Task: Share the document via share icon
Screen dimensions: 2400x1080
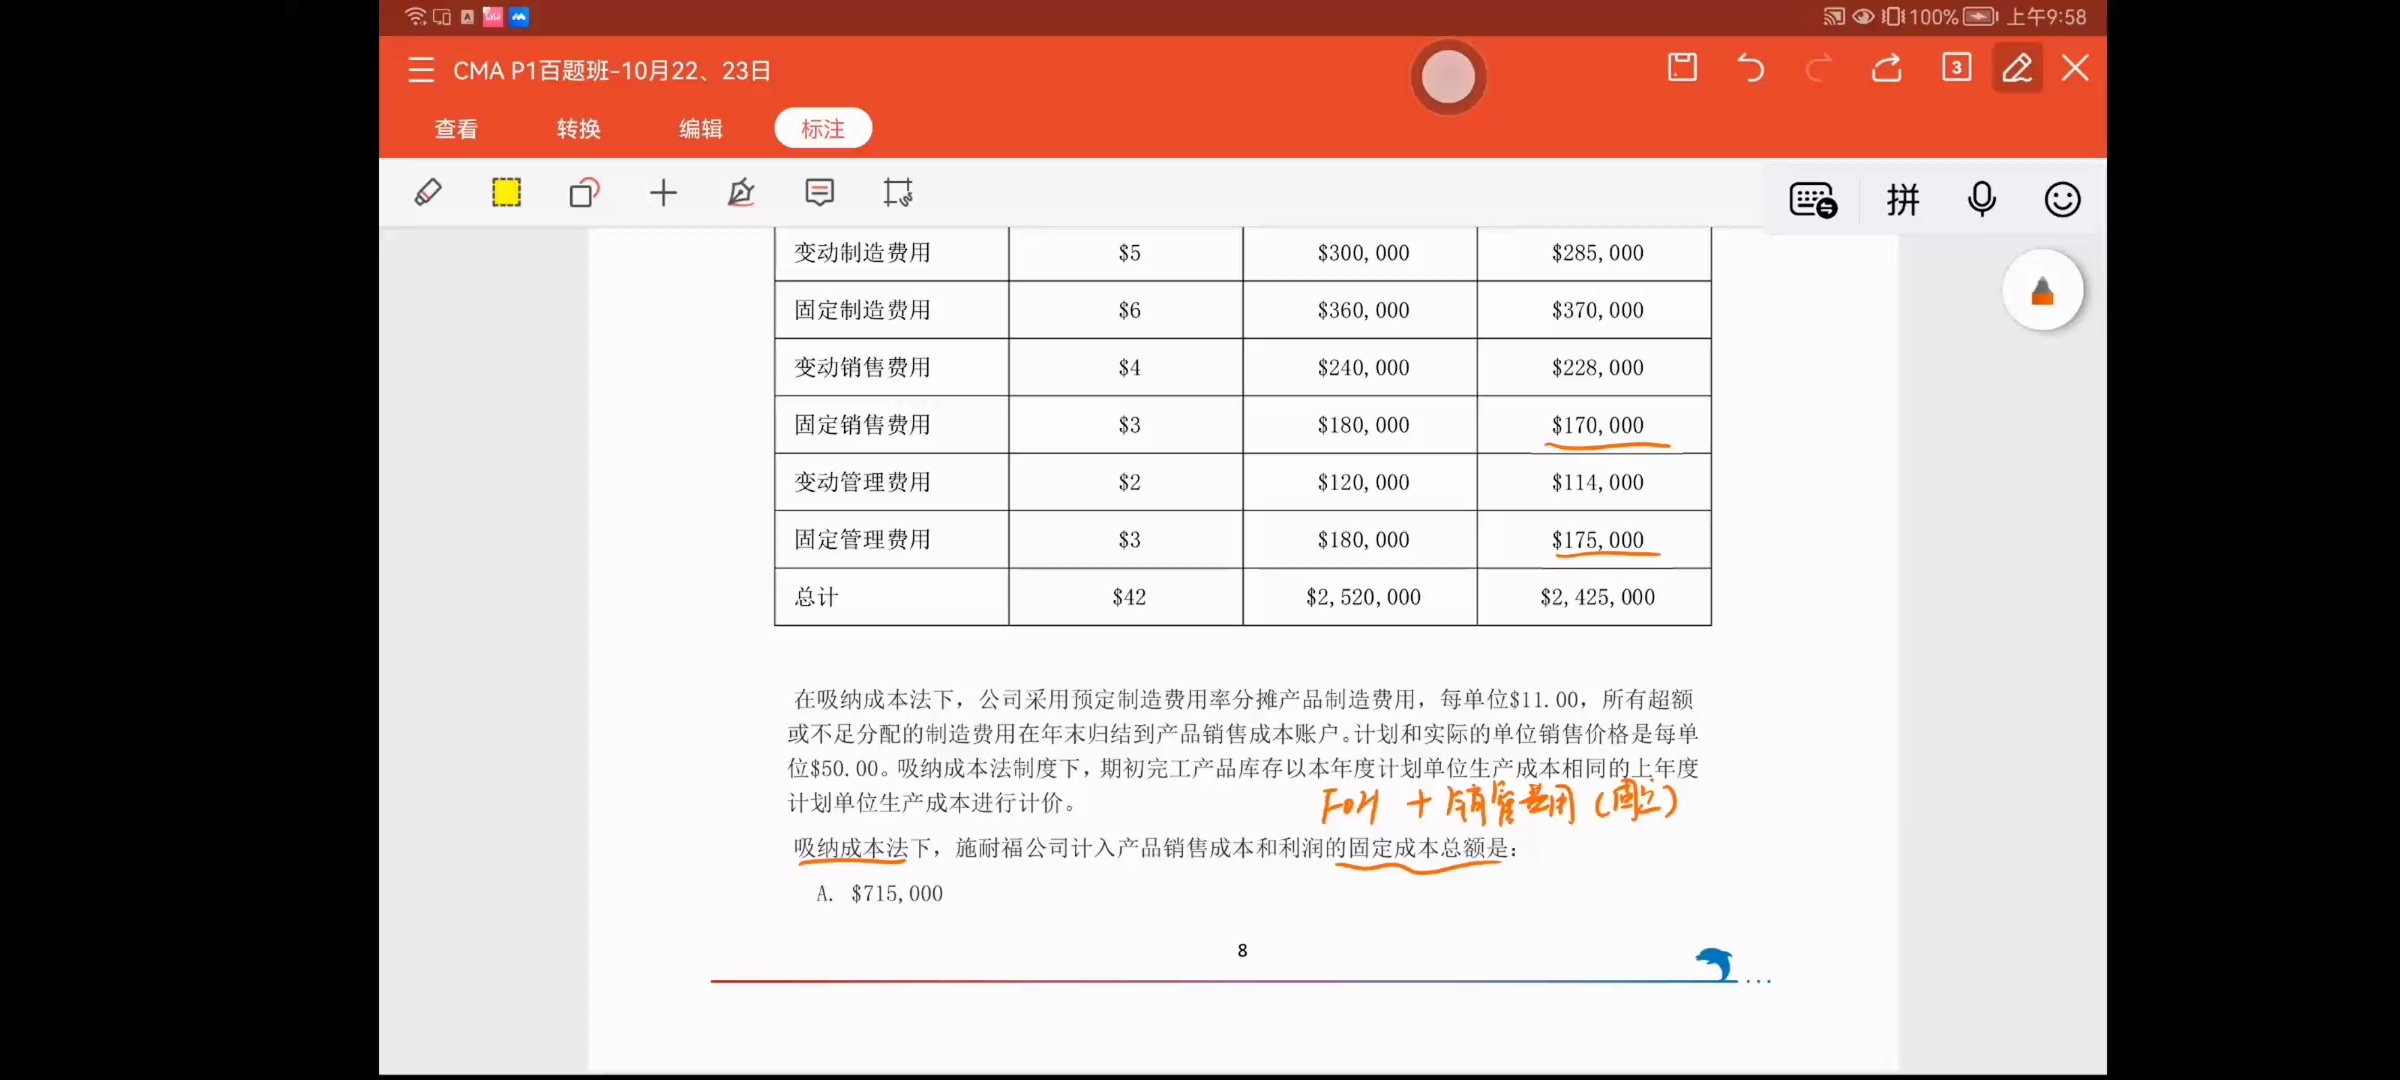Action: [1887, 68]
